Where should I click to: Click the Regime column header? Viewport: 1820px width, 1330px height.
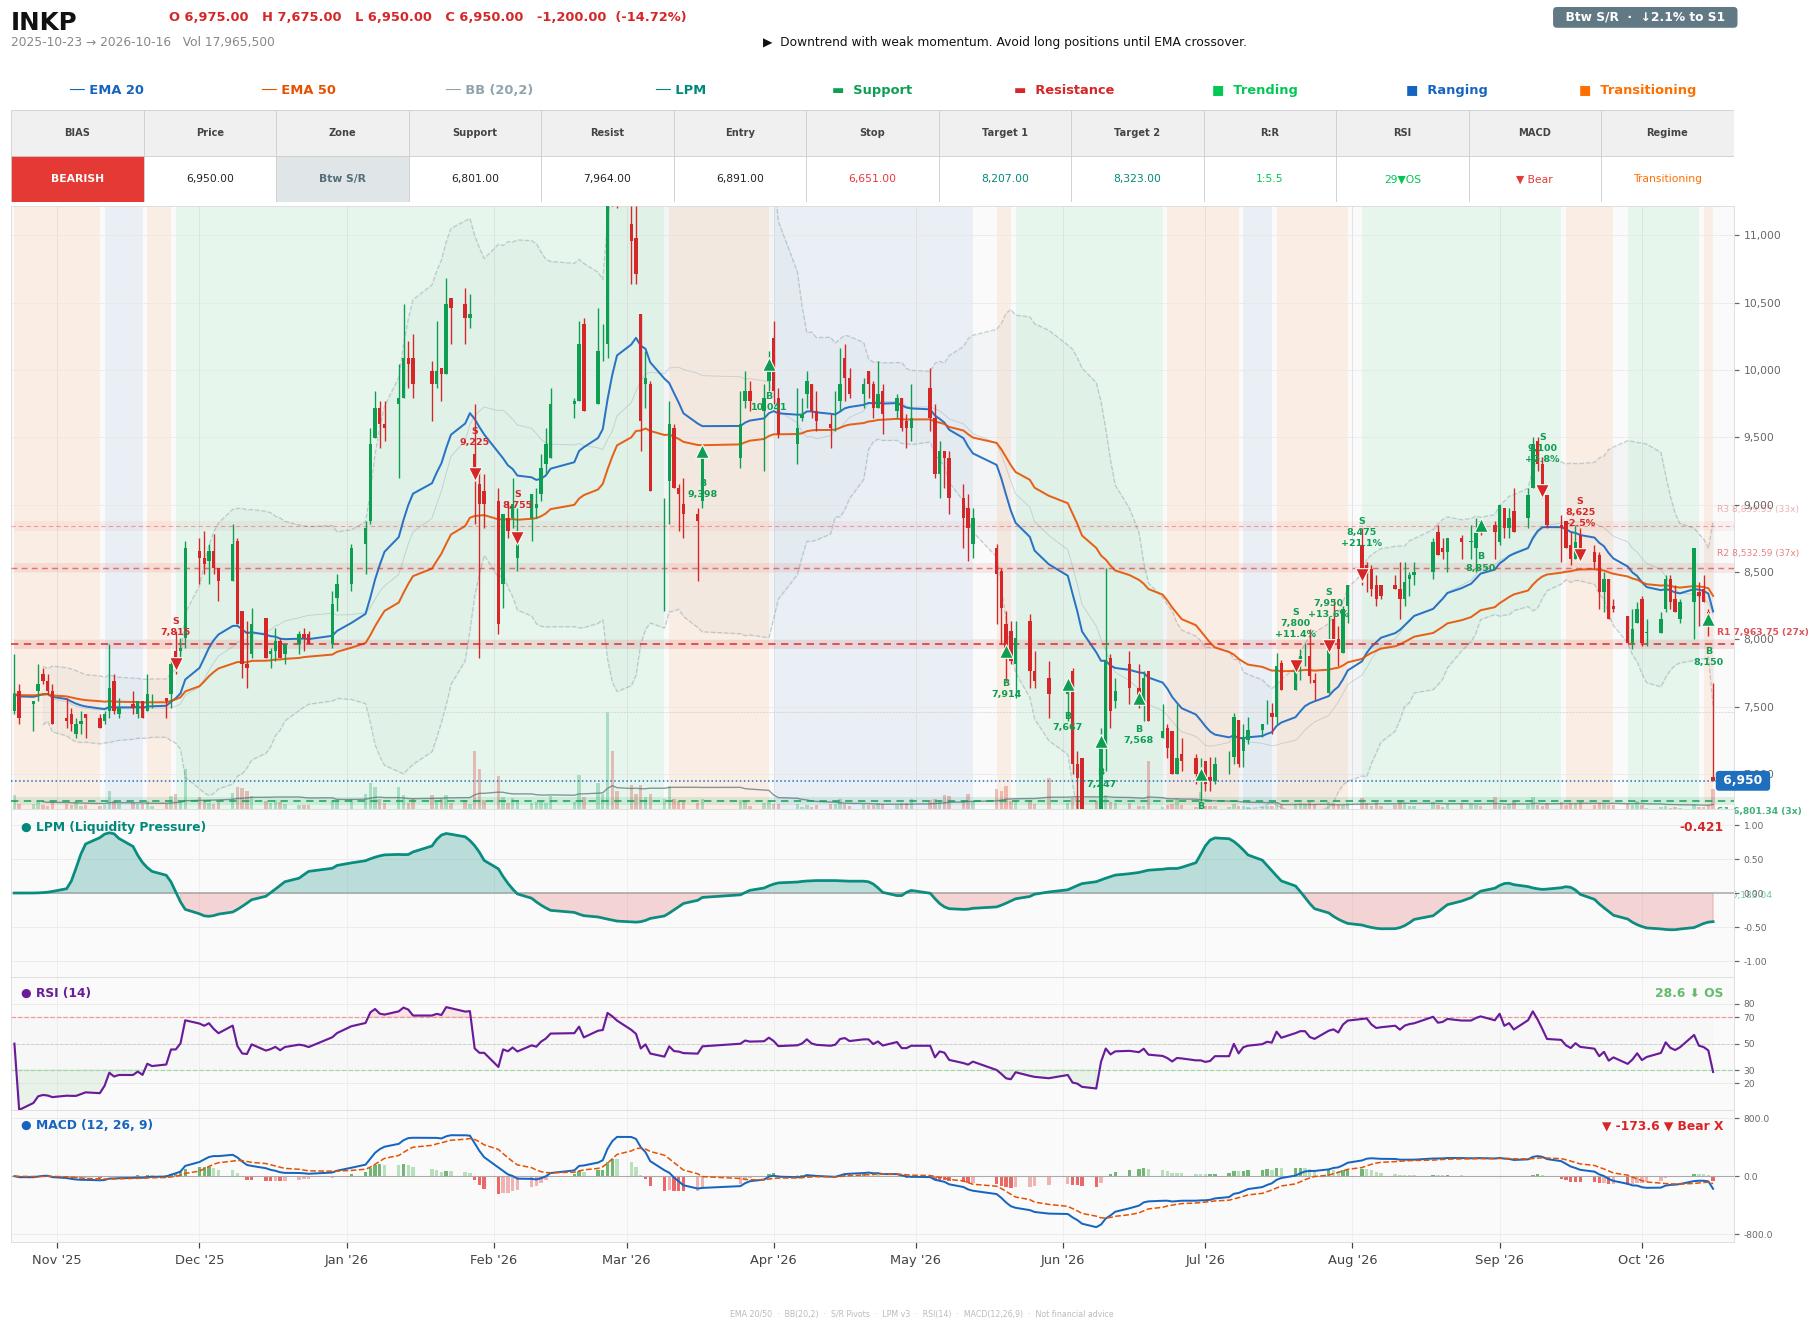point(1667,133)
